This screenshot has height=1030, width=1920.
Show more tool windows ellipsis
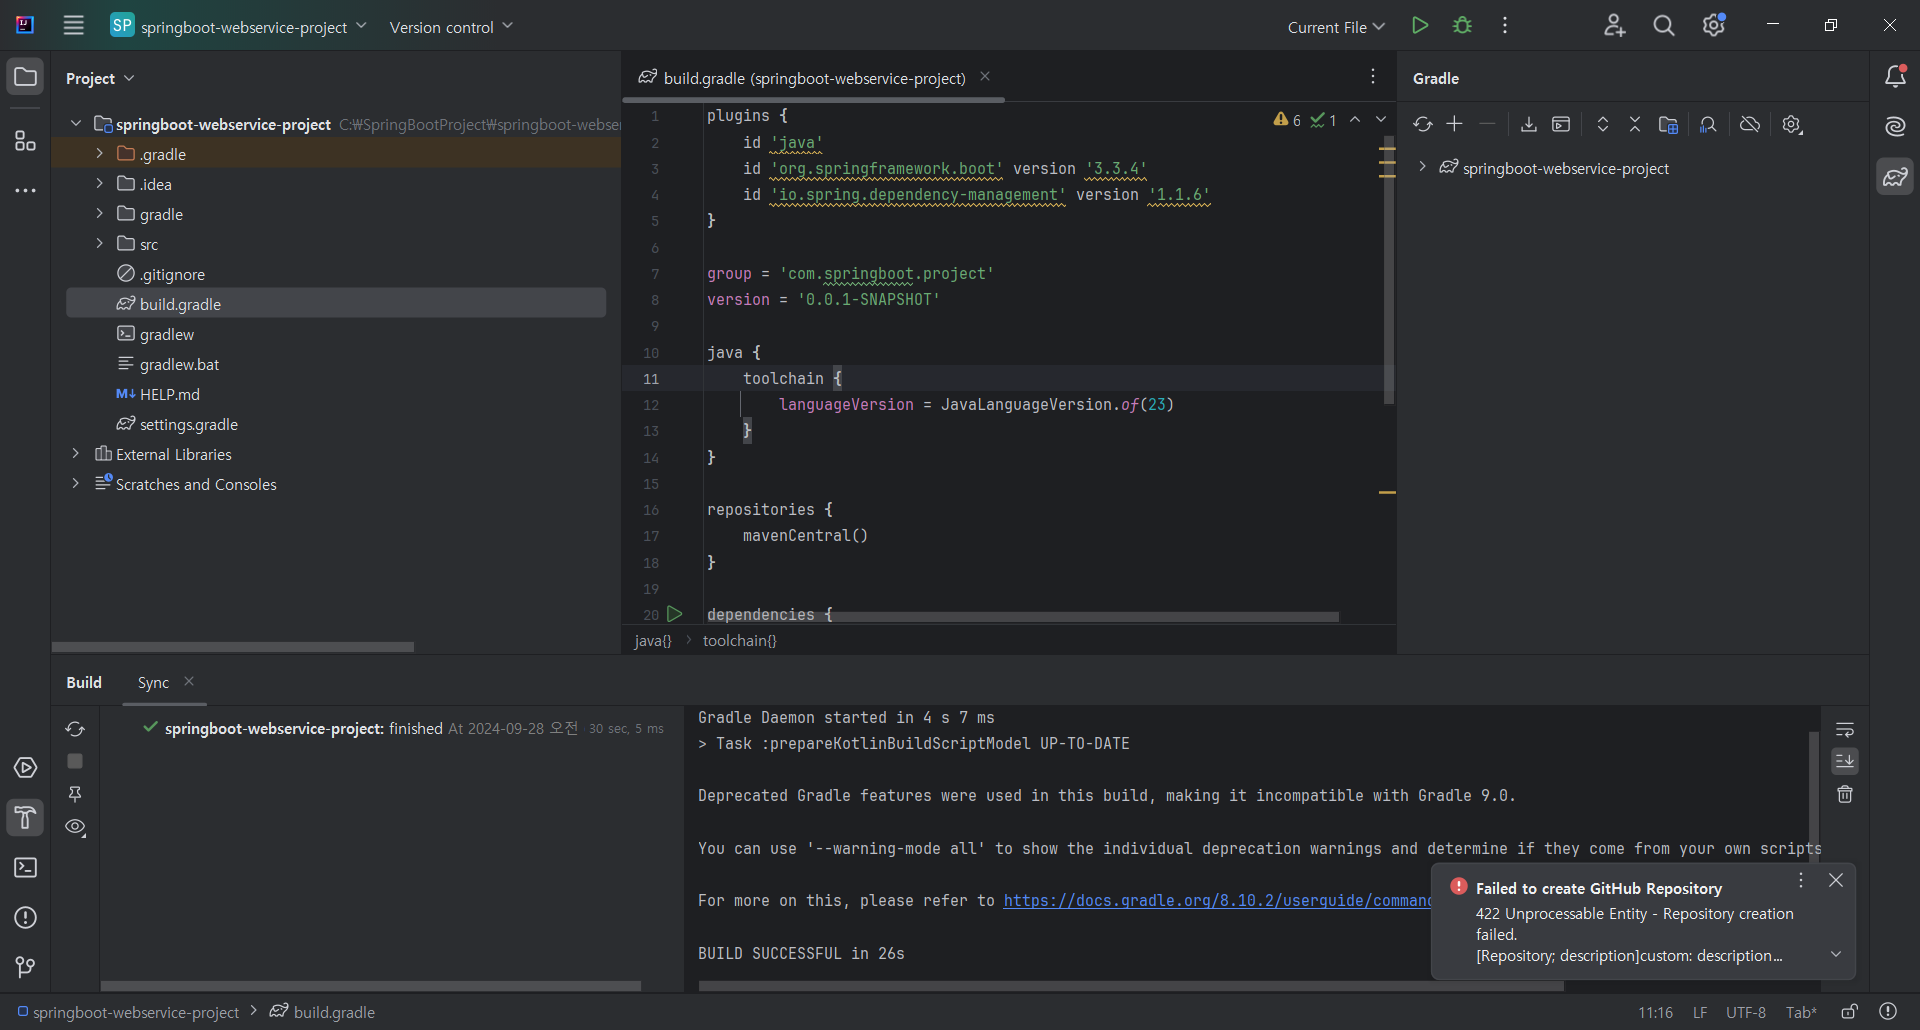click(x=26, y=190)
